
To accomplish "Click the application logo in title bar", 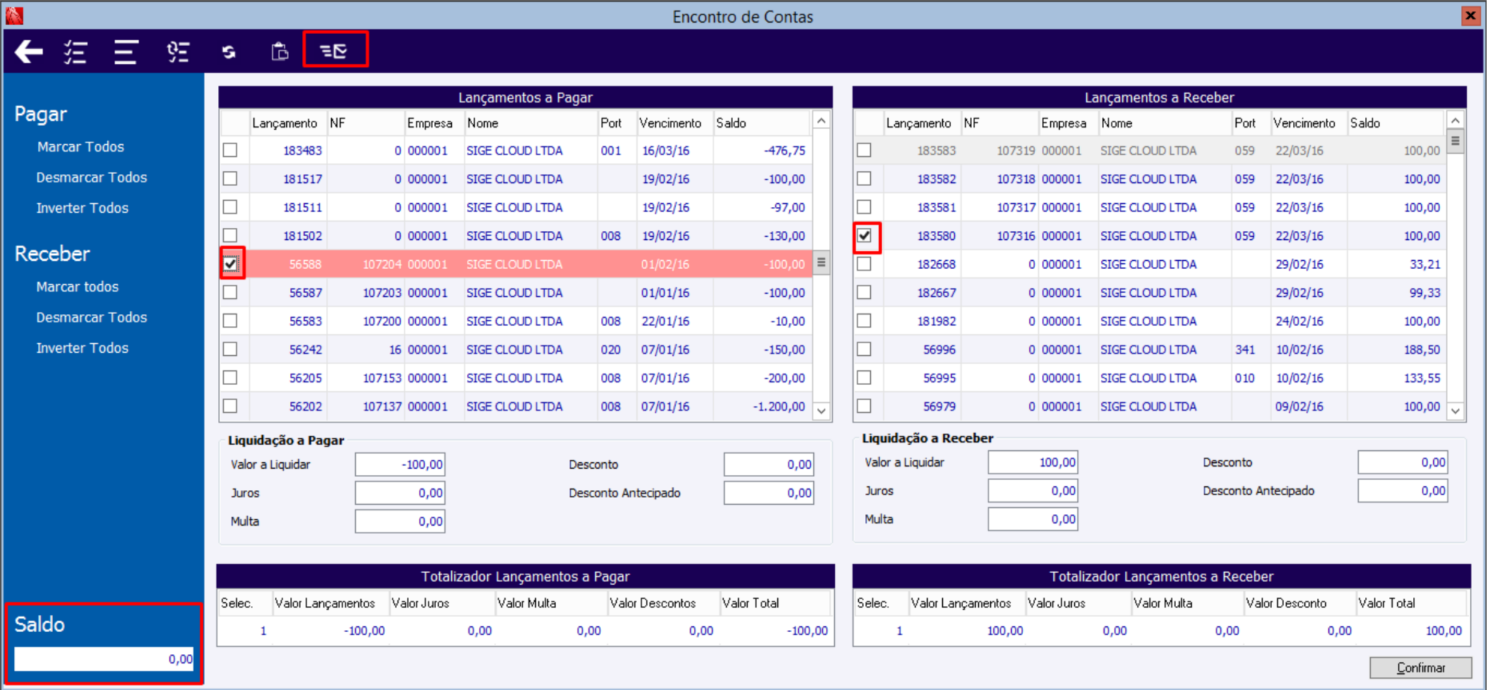I will (12, 16).
